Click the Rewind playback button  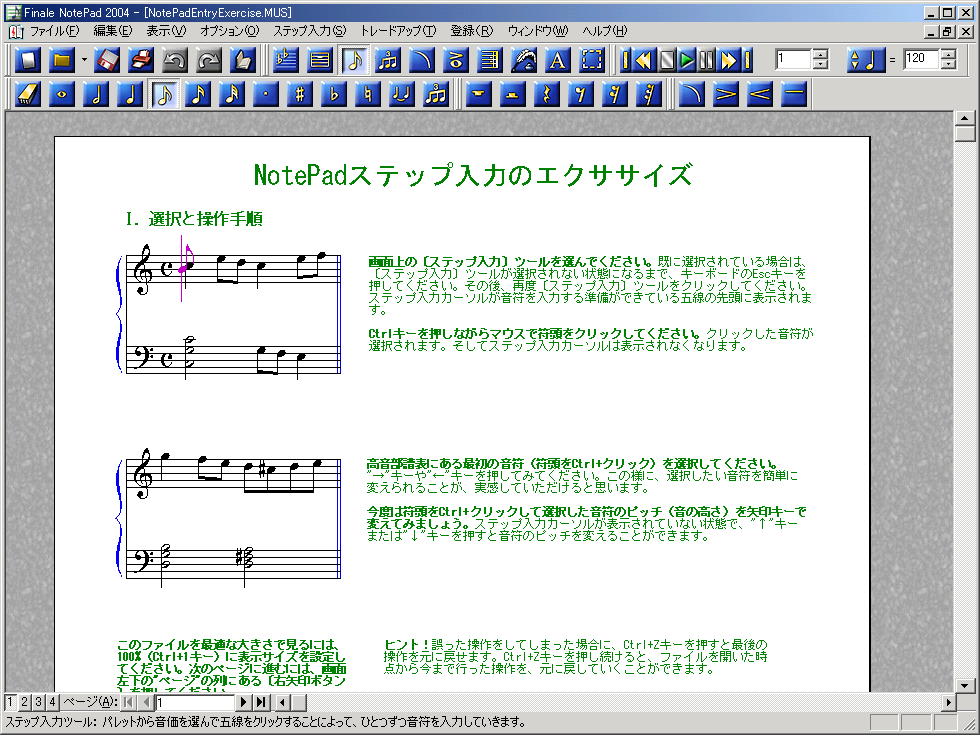(644, 60)
